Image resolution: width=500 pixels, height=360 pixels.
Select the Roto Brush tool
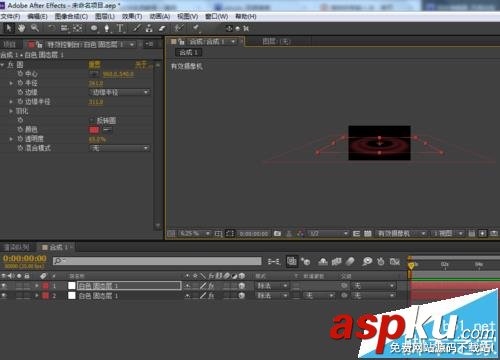(x=179, y=28)
